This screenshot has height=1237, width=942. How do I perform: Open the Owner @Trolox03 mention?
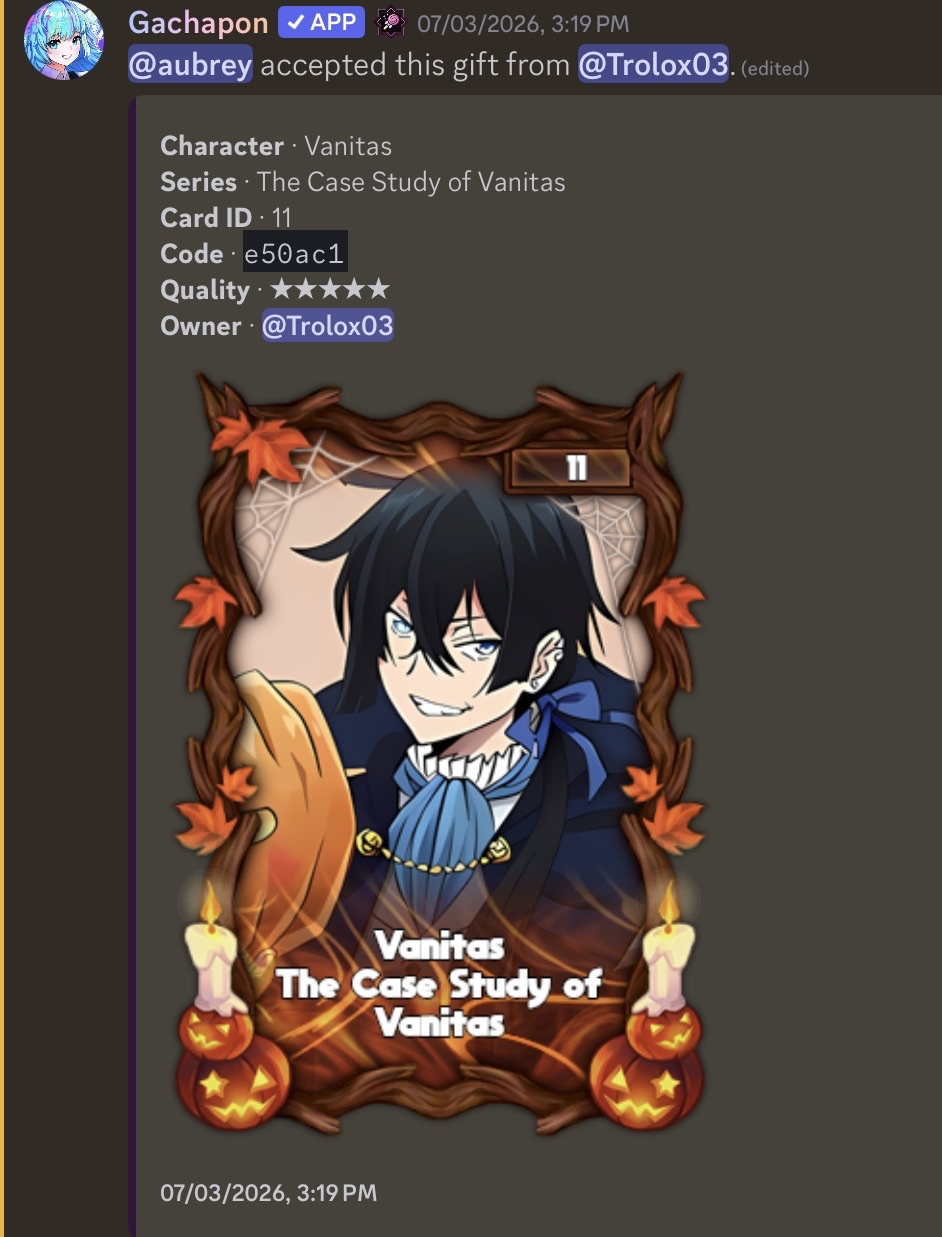coord(327,326)
